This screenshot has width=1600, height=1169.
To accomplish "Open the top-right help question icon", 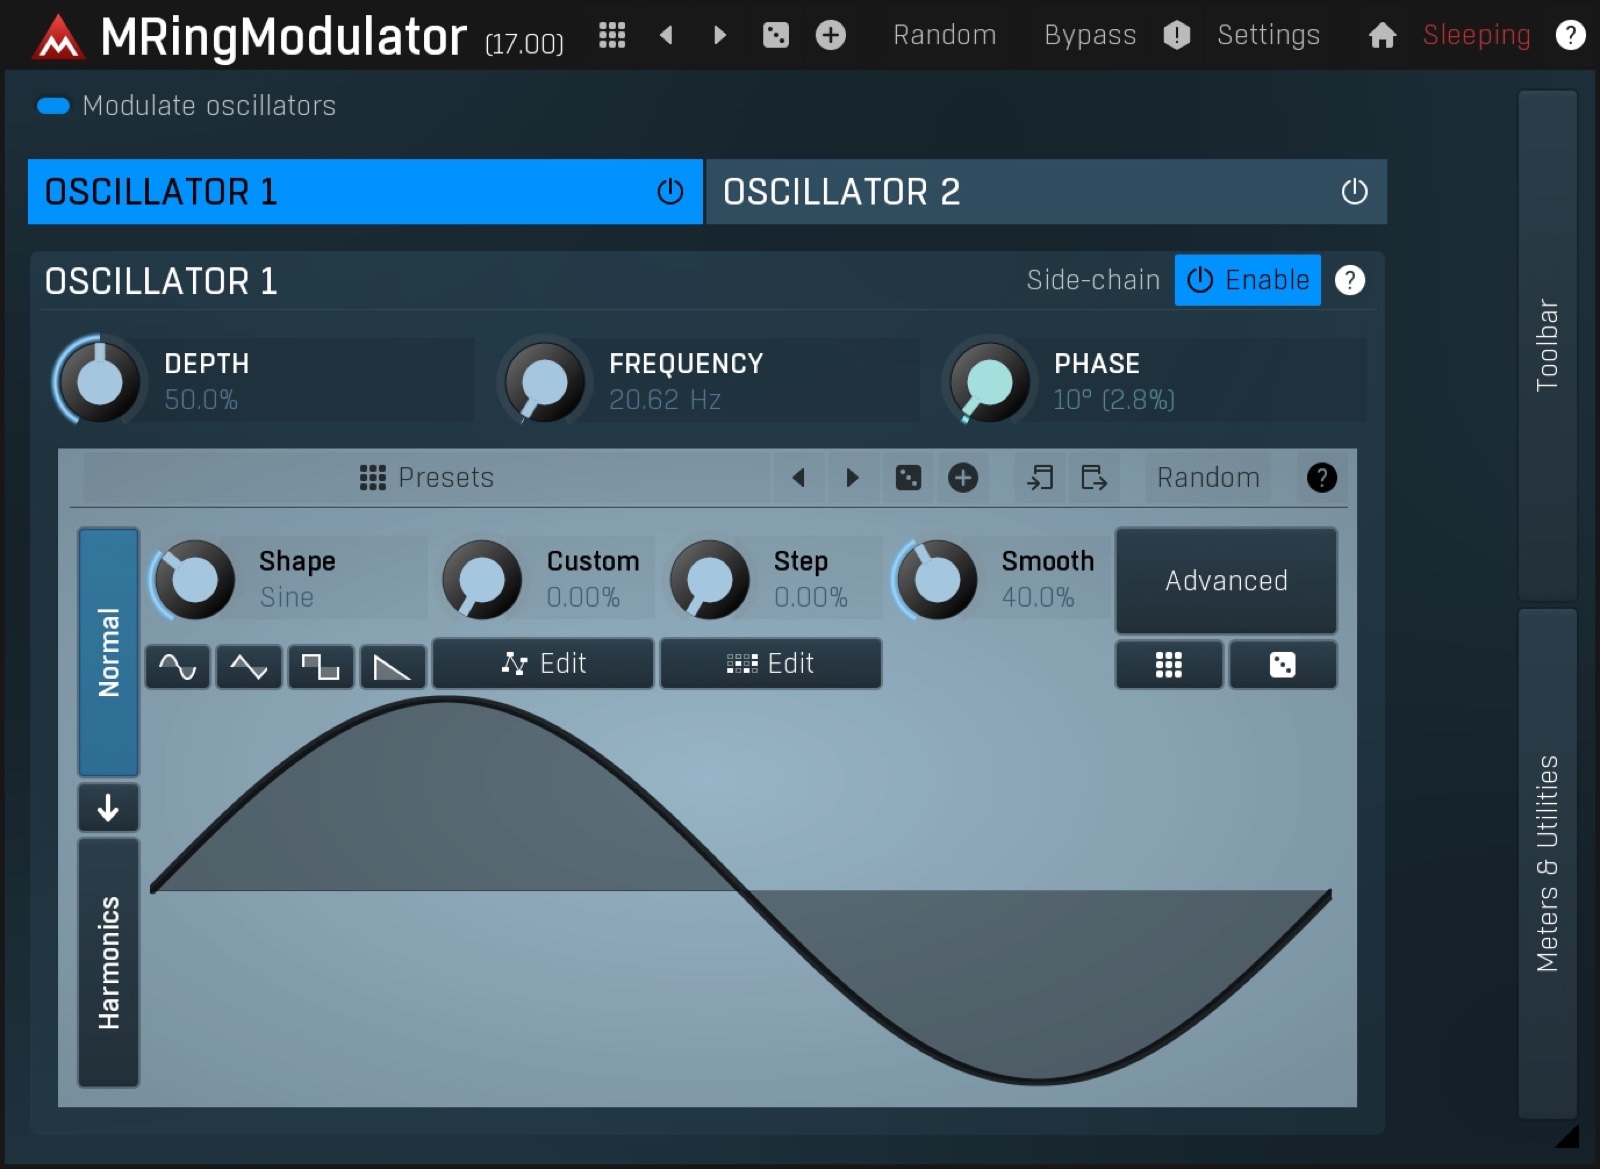I will [x=1570, y=35].
